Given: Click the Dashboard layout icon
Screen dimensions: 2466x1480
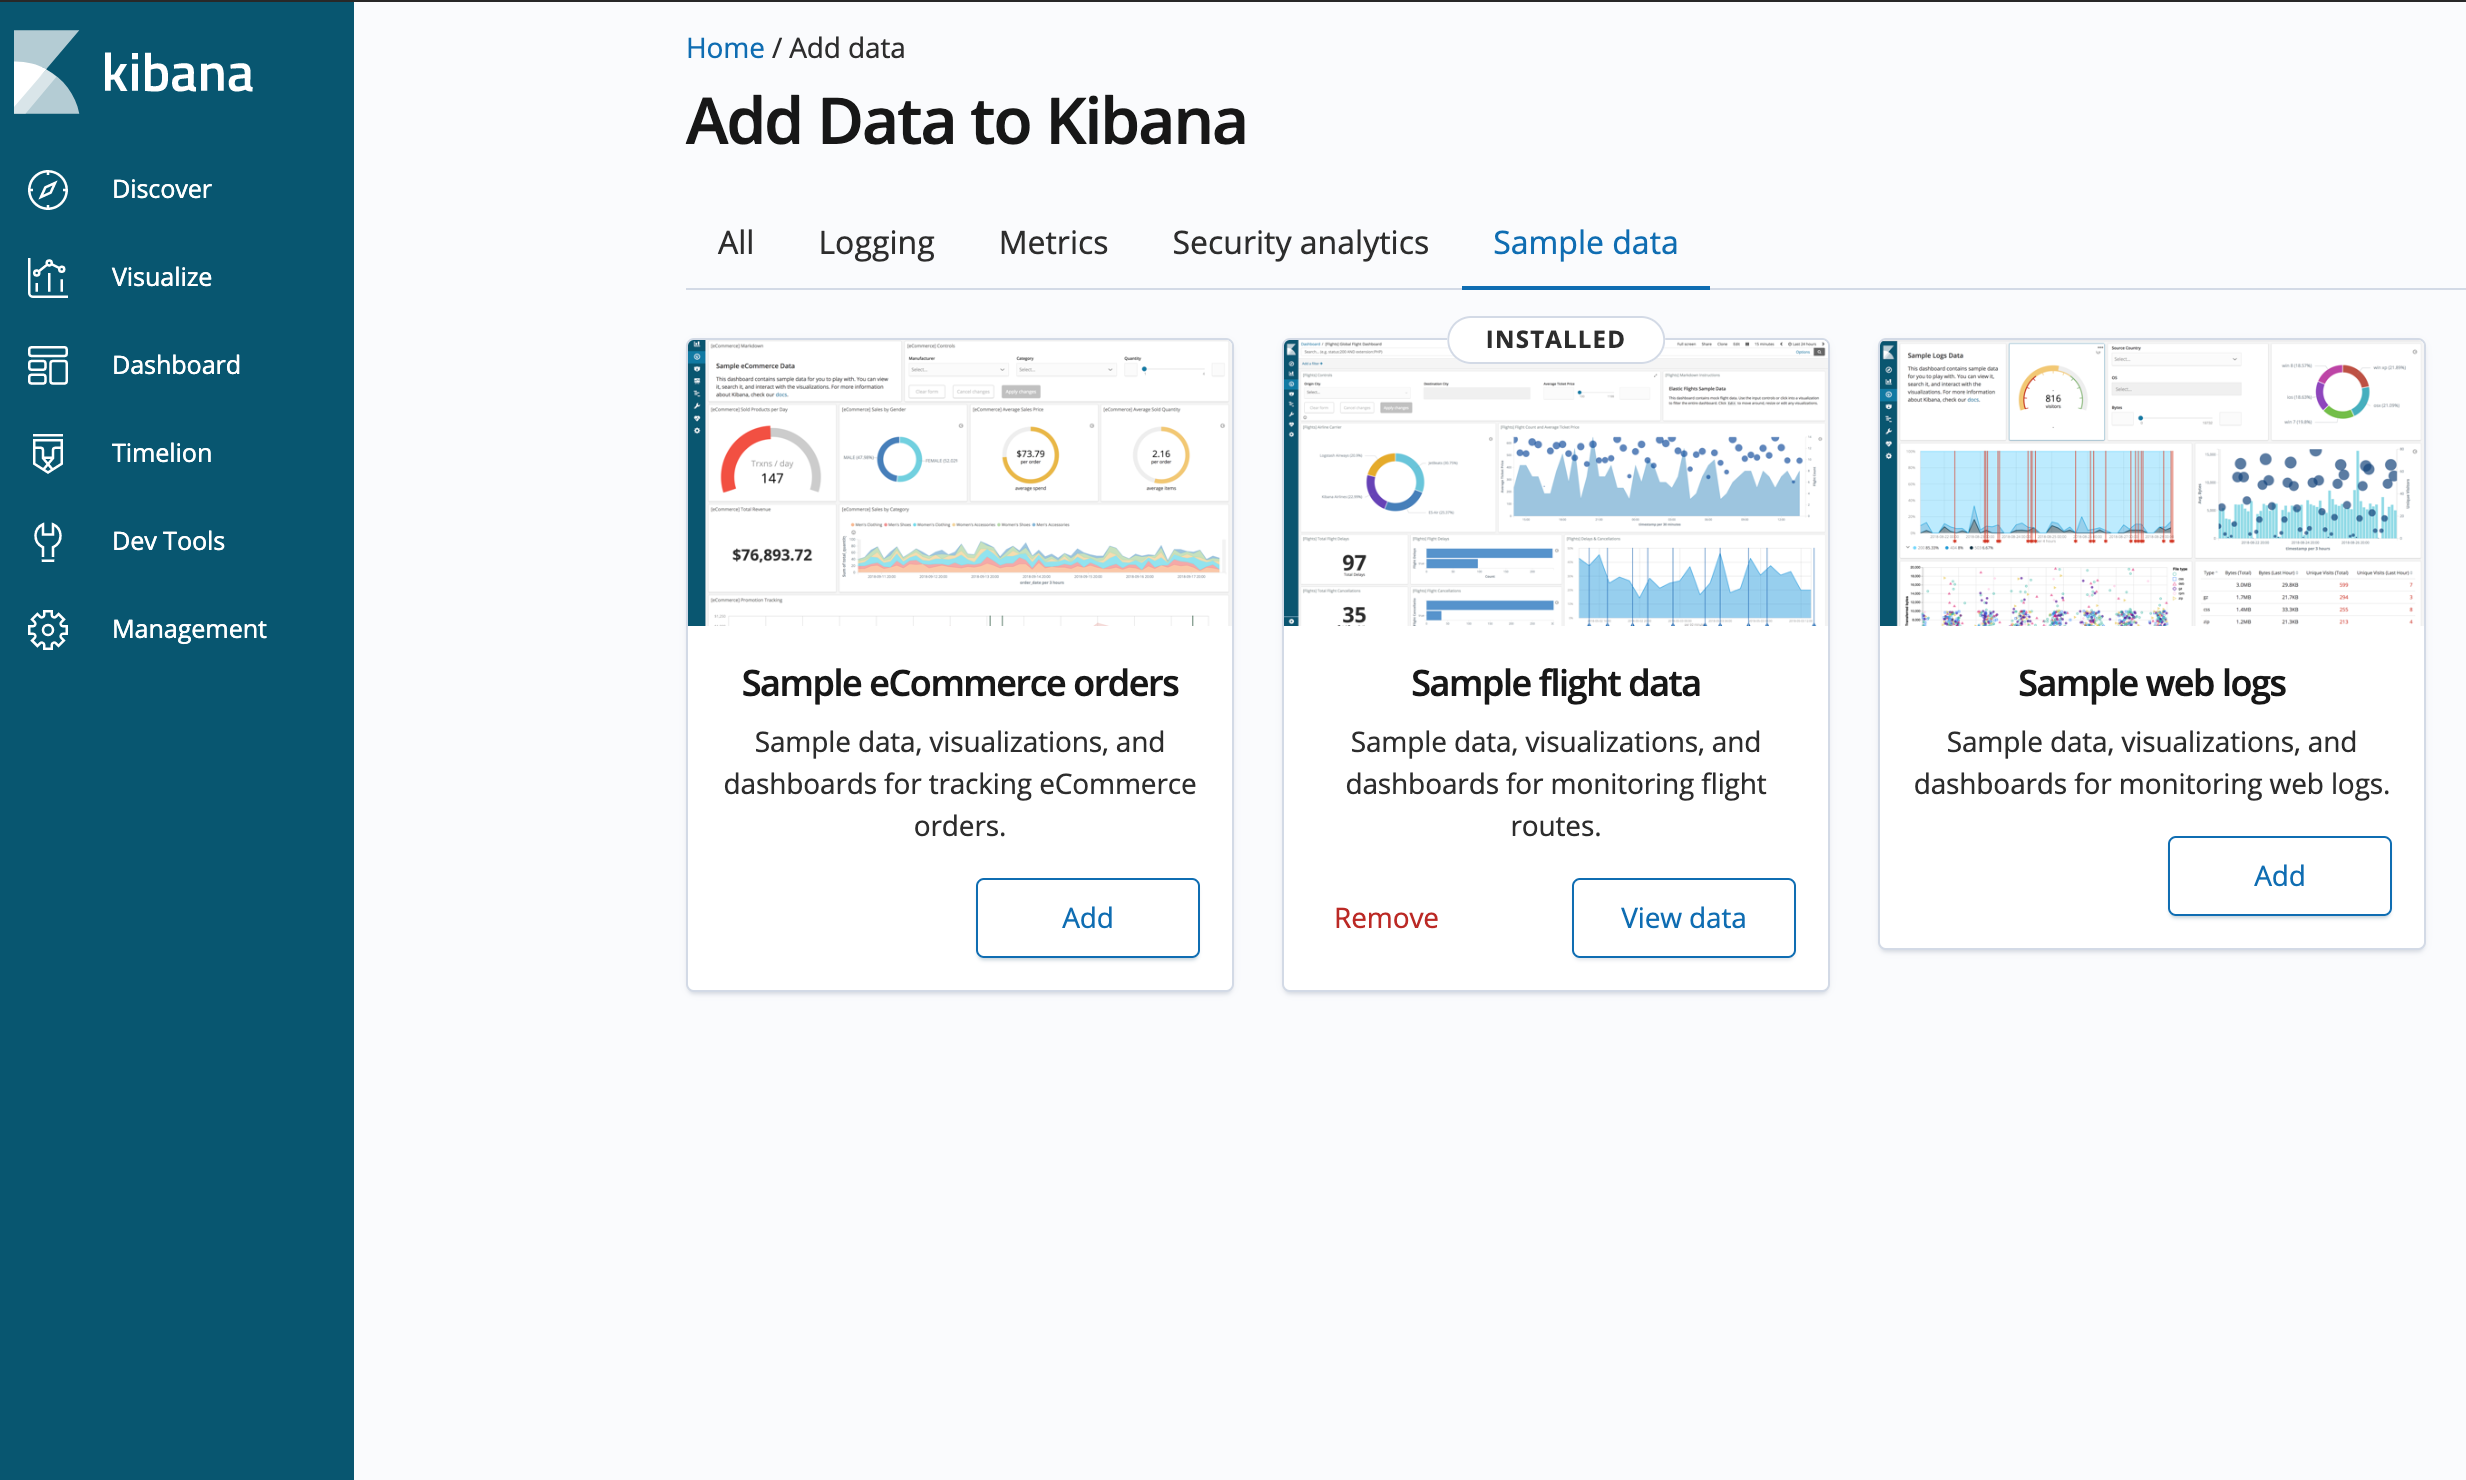Looking at the screenshot, I should click(47, 365).
